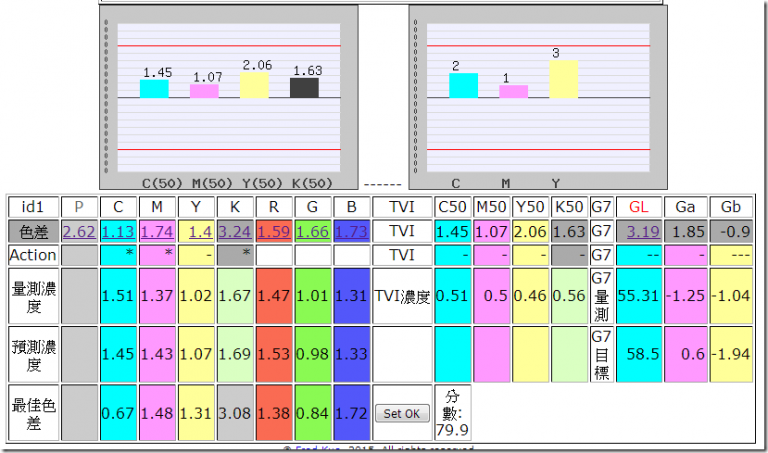
Task: Click the G7 target value 58.5 cell
Action: tap(638, 354)
